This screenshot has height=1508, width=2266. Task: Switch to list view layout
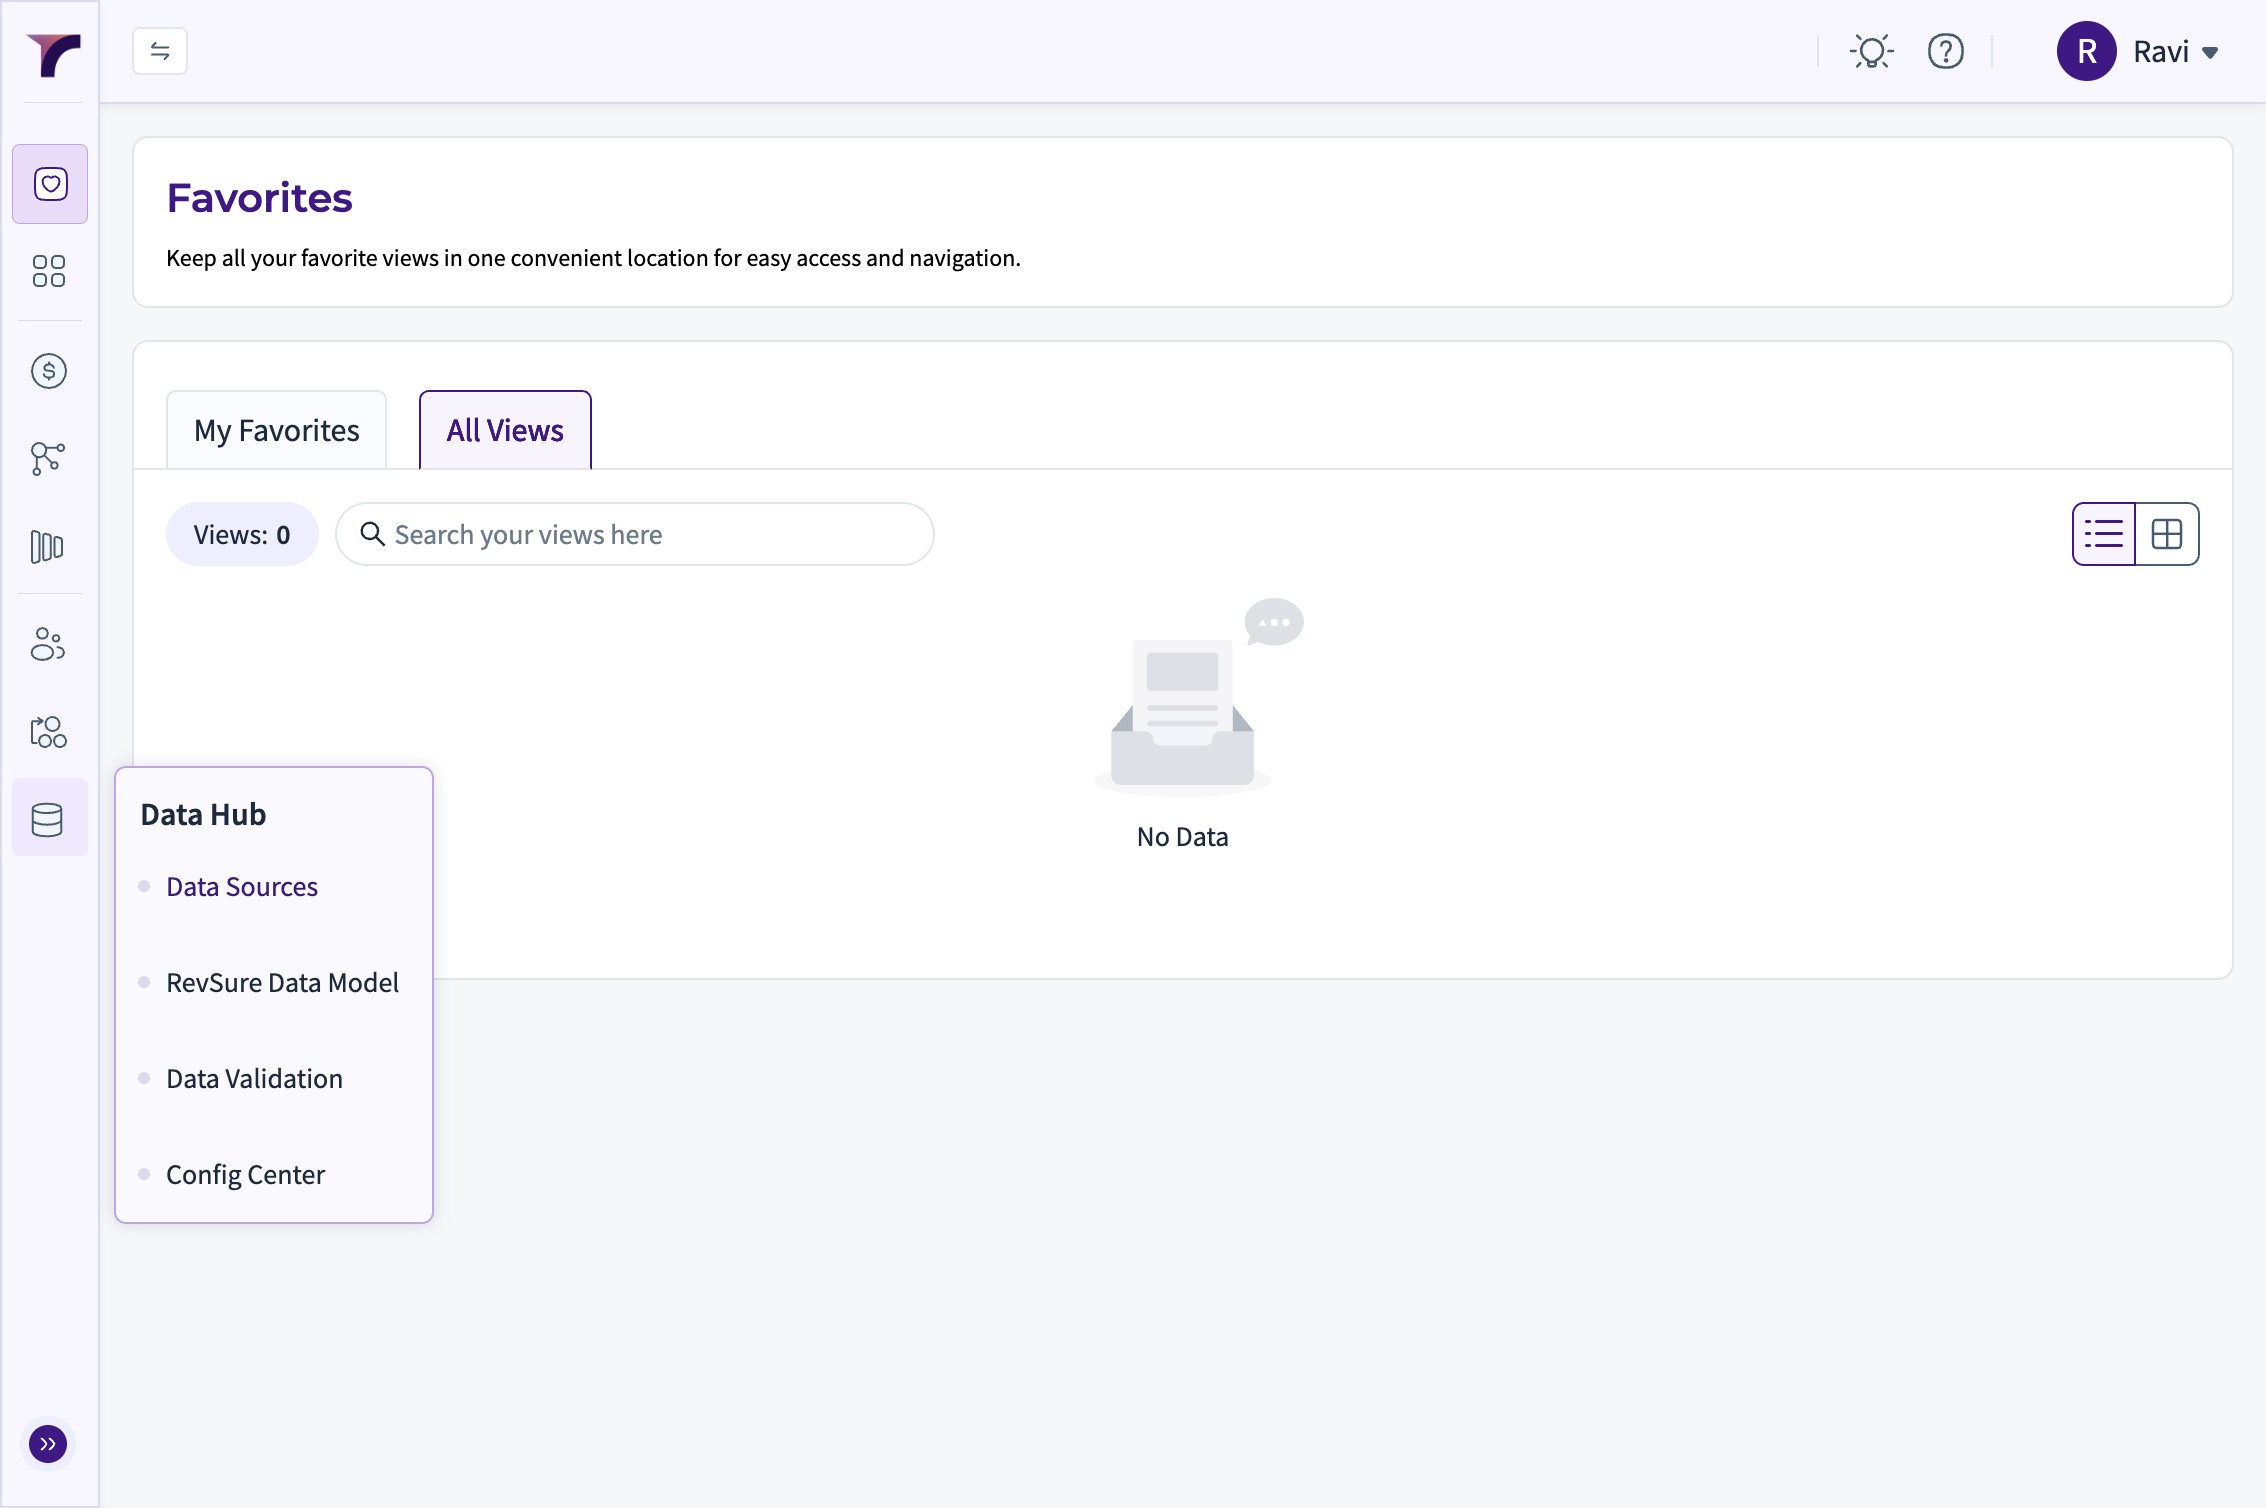coord(2104,534)
